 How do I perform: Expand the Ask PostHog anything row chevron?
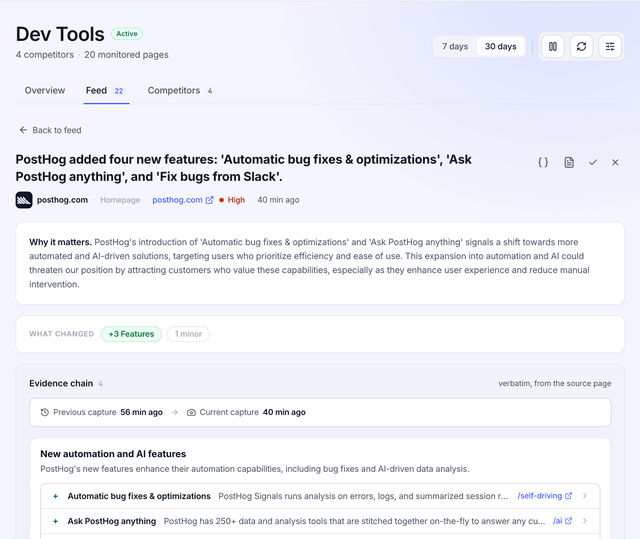tap(584, 521)
